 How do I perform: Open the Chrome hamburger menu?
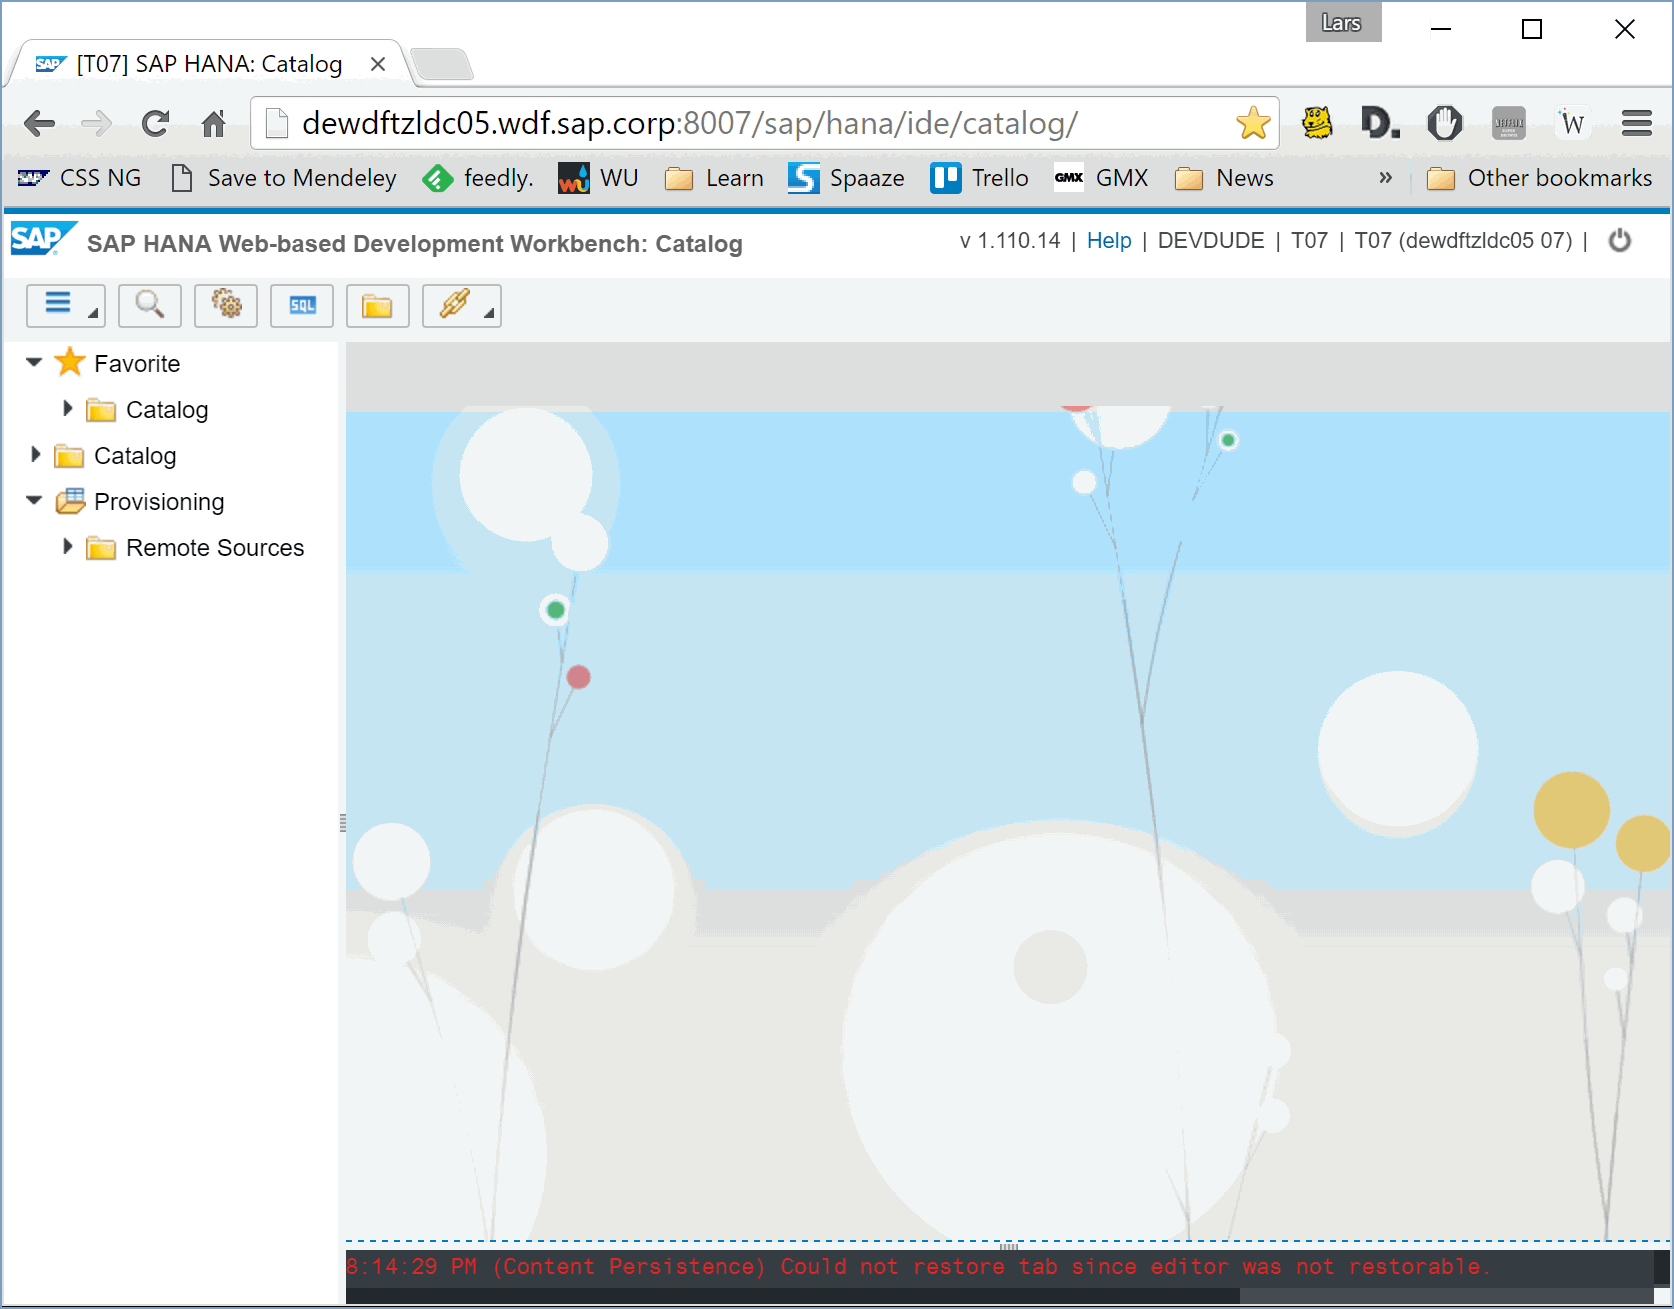point(1637,123)
